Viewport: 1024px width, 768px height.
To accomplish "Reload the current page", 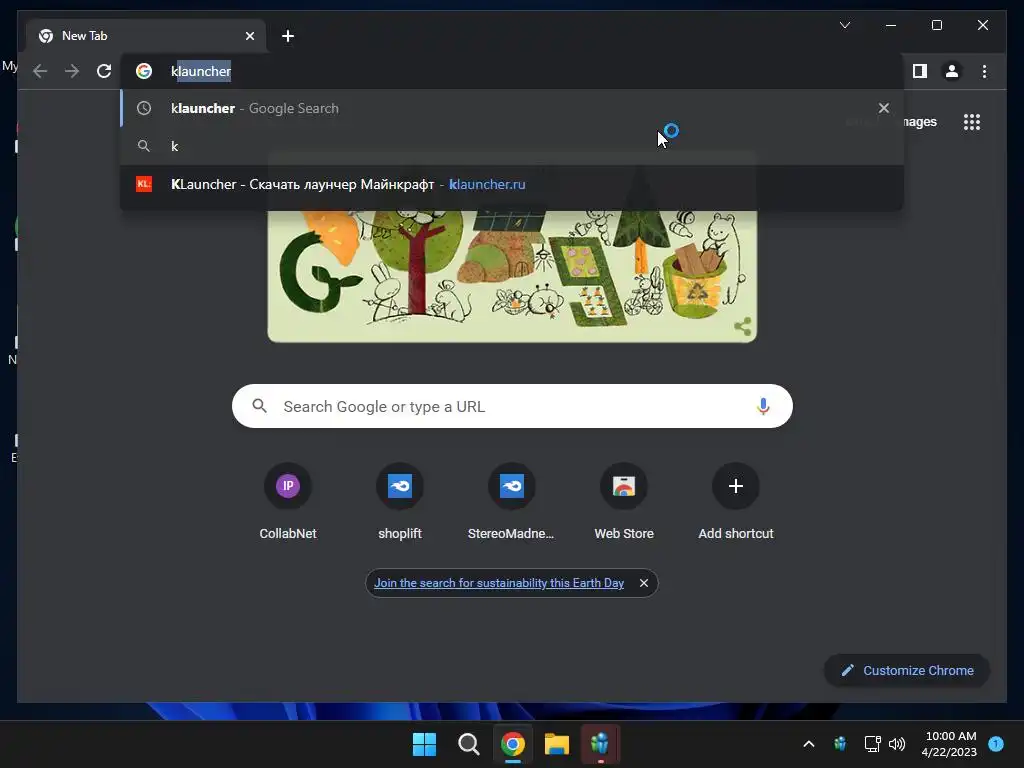I will pyautogui.click(x=104, y=71).
